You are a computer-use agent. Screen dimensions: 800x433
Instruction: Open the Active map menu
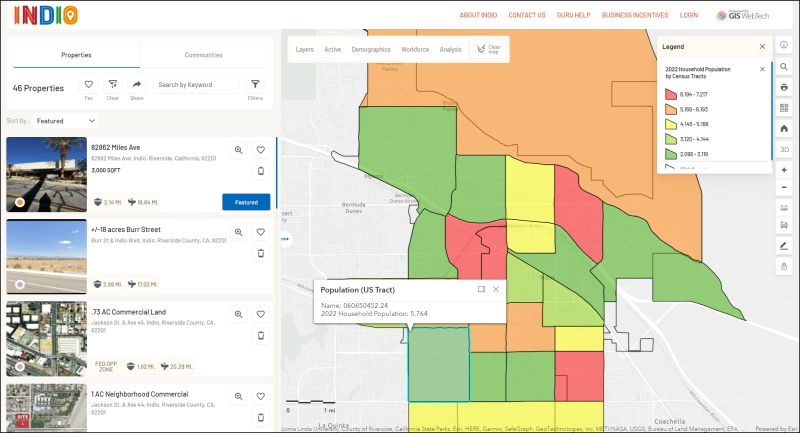(333, 49)
